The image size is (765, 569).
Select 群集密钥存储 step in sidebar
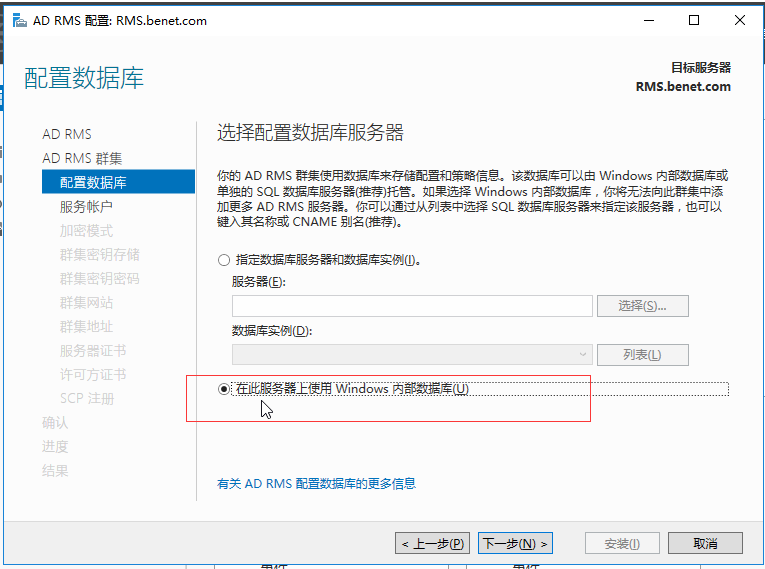pyautogui.click(x=100, y=254)
